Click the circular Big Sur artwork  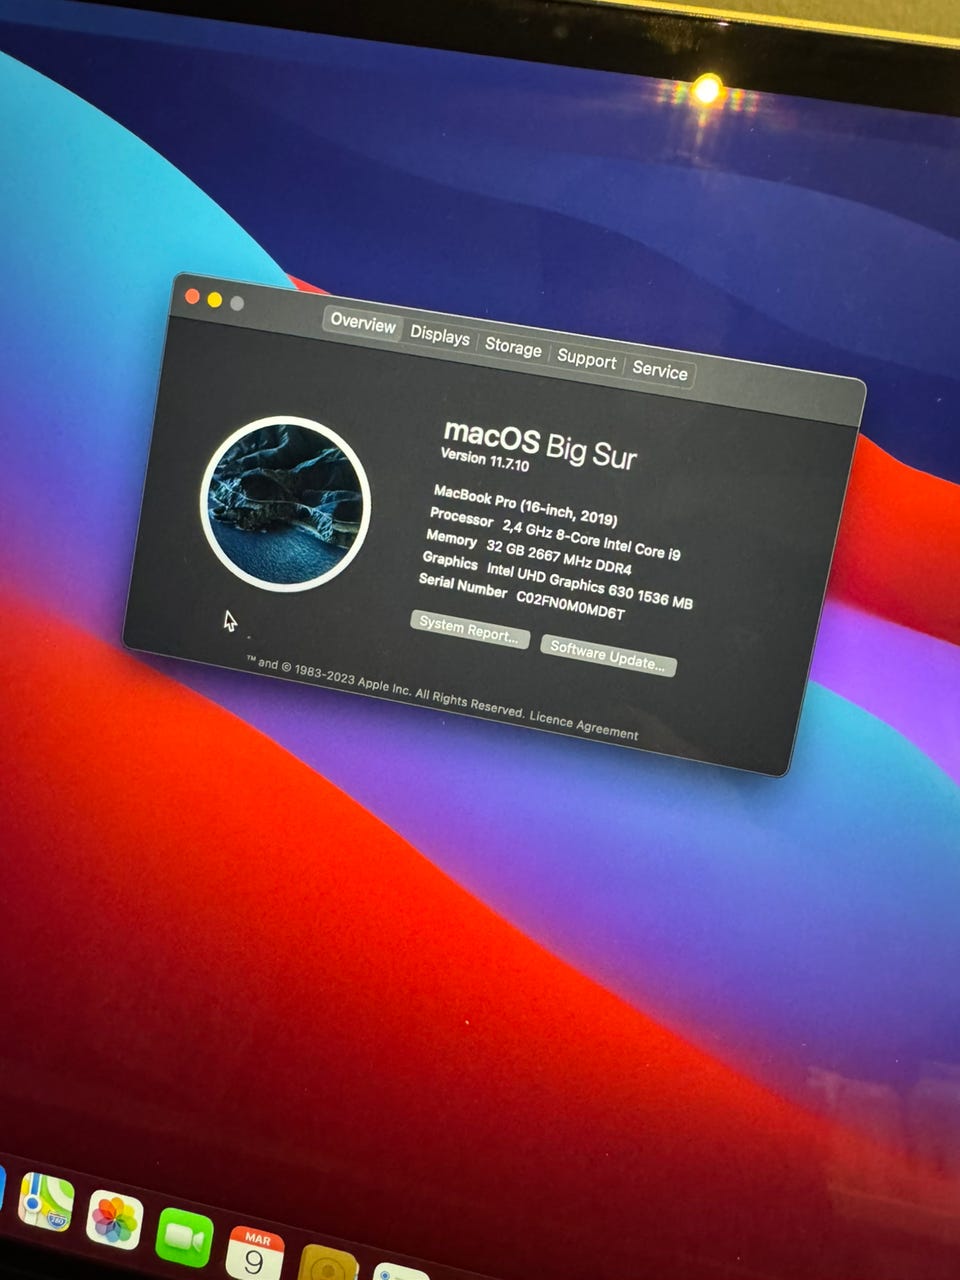pos(286,503)
